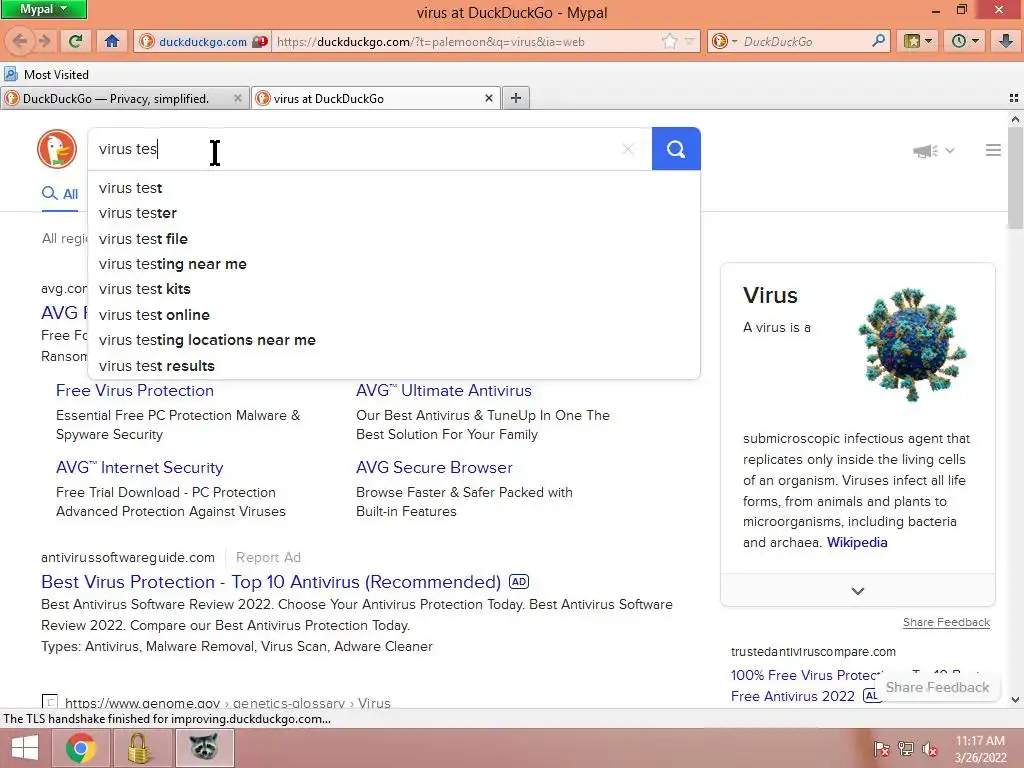Open the bookmarks menu button
Image resolution: width=1024 pixels, height=768 pixels.
click(918, 41)
